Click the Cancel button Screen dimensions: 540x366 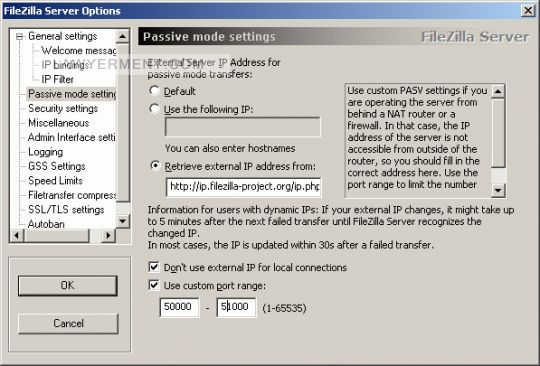[x=68, y=324]
